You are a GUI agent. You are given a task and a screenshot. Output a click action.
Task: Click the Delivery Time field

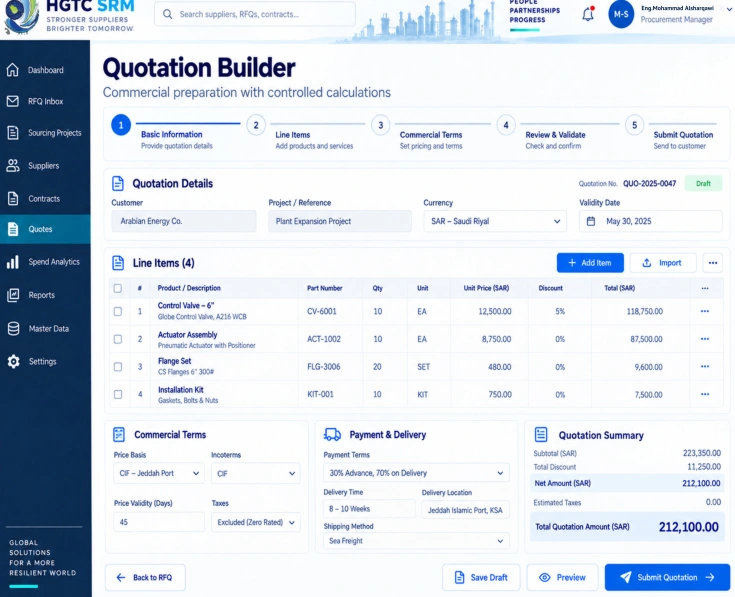tap(369, 509)
